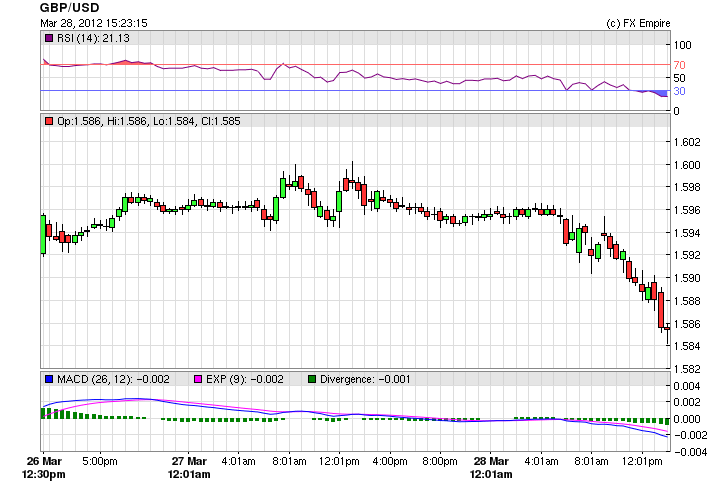710x487 pixels.
Task: Click the 100 label on RSI axis
Action: pyautogui.click(x=682, y=45)
